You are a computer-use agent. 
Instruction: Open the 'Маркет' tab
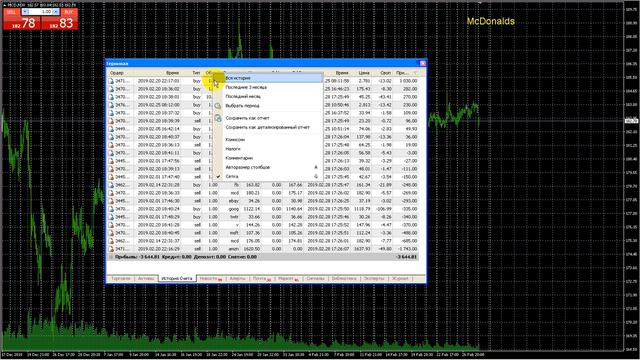click(288, 278)
